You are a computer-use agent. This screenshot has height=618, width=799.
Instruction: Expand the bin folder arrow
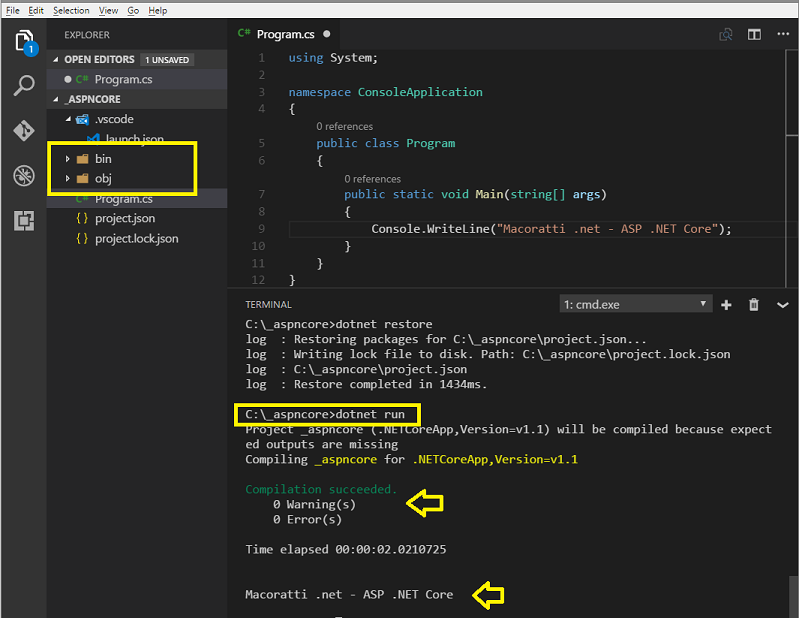67,159
